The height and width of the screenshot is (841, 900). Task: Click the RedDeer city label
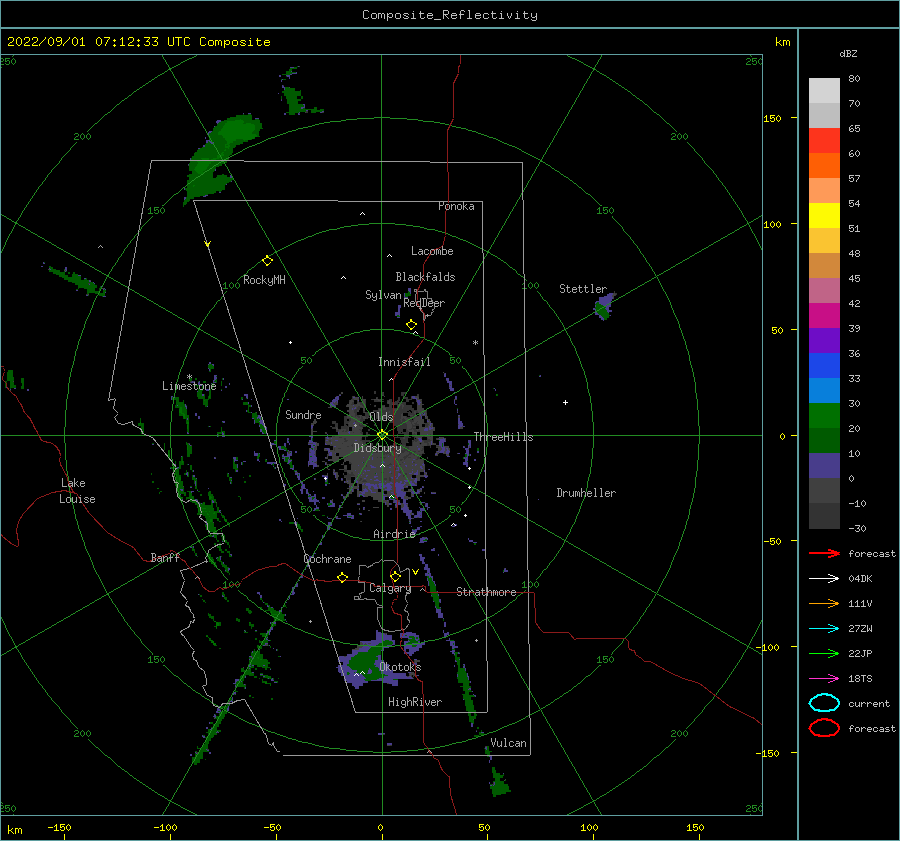[424, 303]
